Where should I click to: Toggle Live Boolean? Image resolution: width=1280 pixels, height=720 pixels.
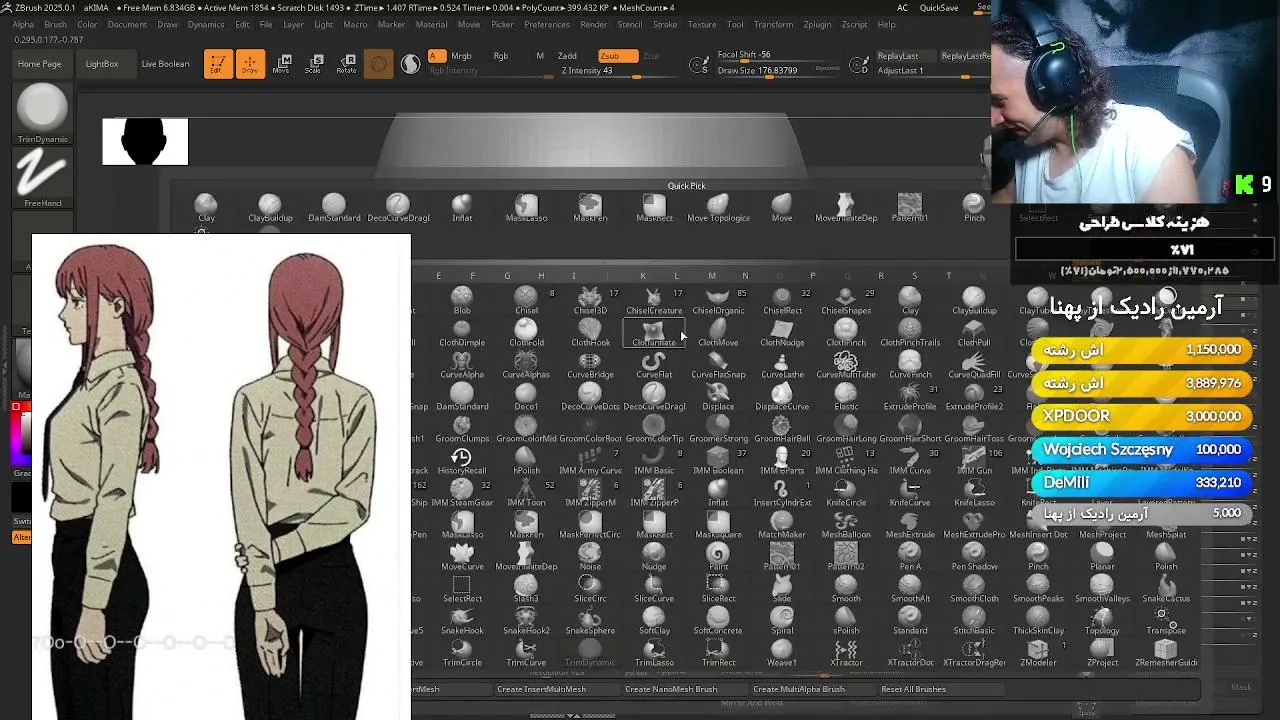pyautogui.click(x=165, y=64)
